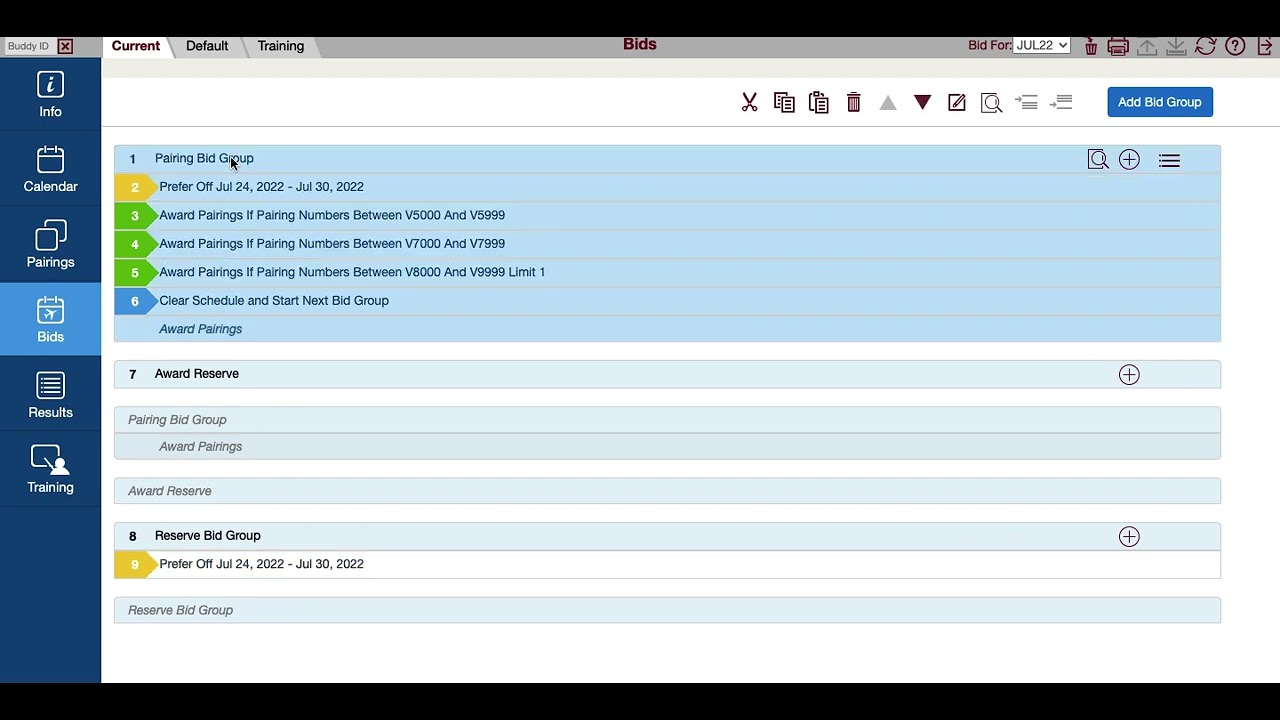Click the green number 3 marker

[135, 215]
